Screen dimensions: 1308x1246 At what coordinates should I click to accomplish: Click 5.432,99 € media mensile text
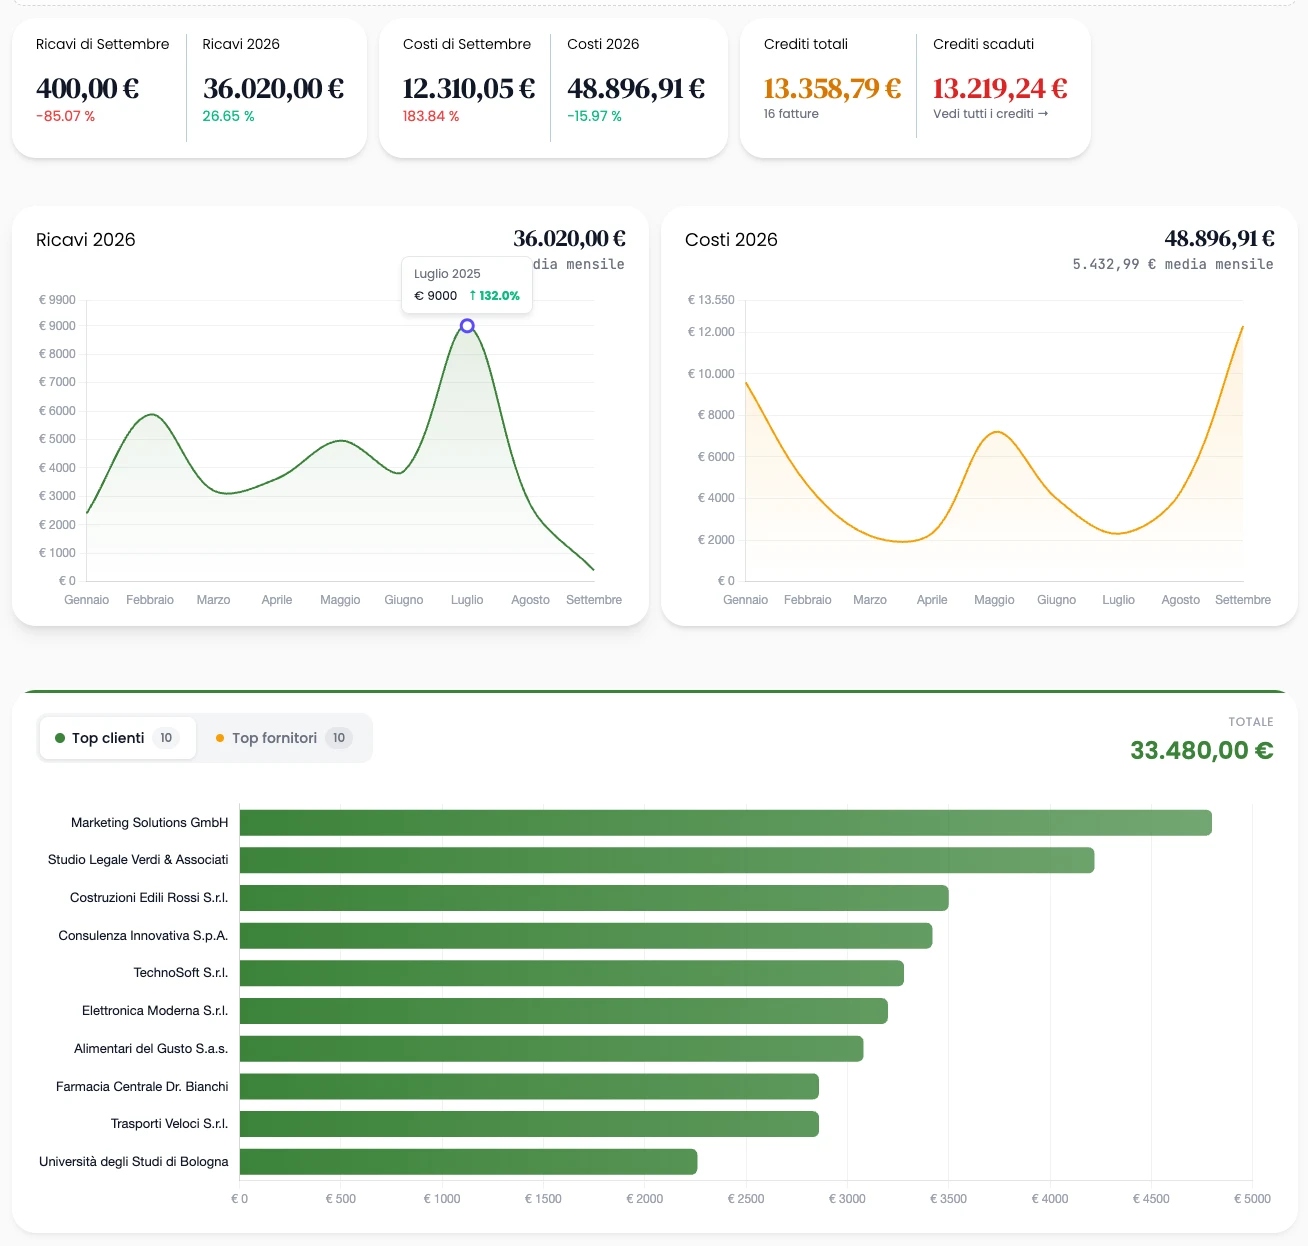(1173, 265)
